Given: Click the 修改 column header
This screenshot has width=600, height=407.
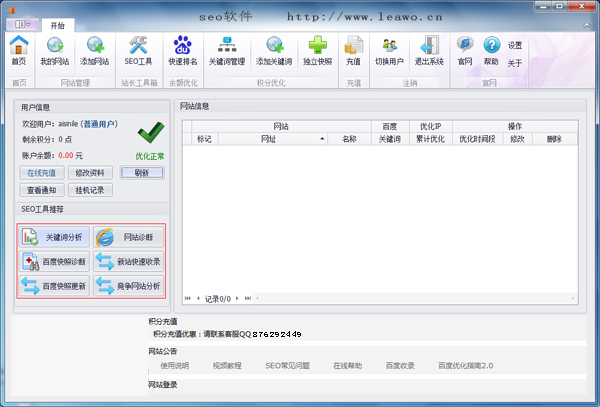Looking at the screenshot, I should click(517, 139).
